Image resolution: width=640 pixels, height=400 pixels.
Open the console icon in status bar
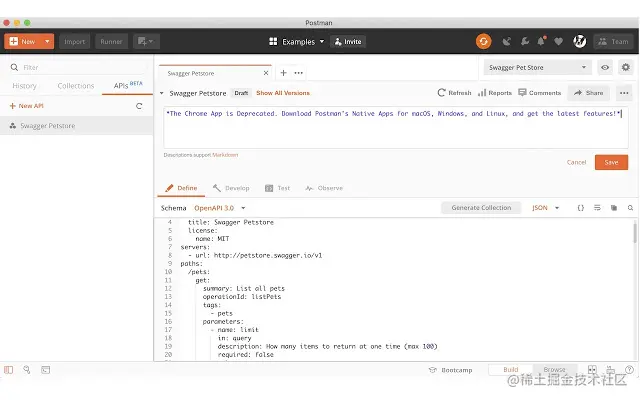(x=46, y=370)
